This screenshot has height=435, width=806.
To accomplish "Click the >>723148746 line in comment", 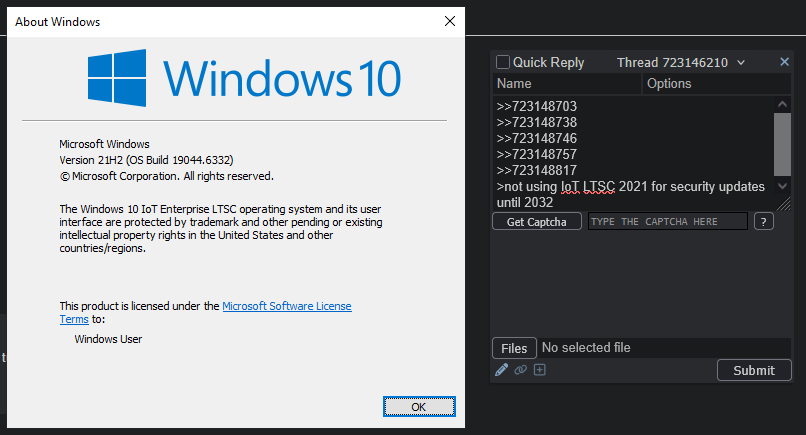I will 537,138.
